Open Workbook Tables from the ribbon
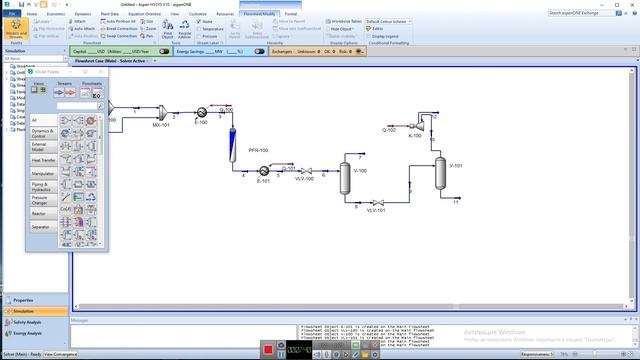Screen dimensions: 640x360 [x=344, y=21]
